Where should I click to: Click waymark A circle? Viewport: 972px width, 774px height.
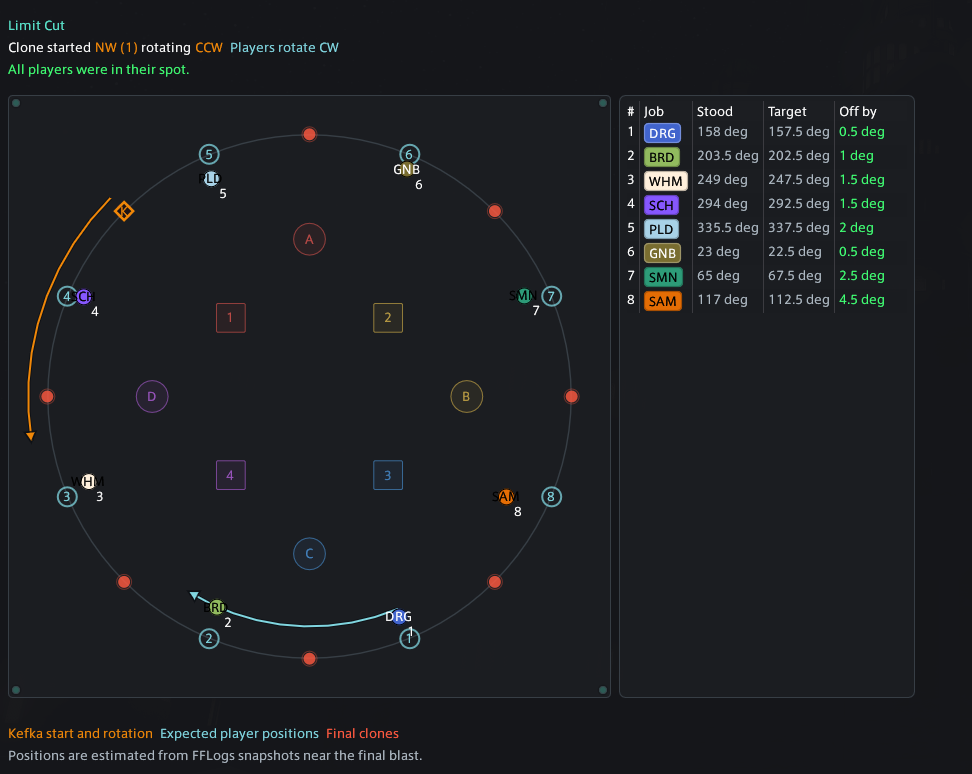click(309, 239)
